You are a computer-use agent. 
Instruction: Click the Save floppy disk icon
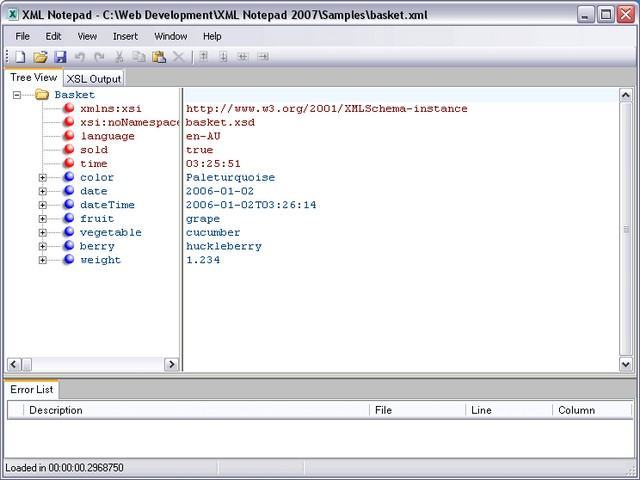click(60, 57)
